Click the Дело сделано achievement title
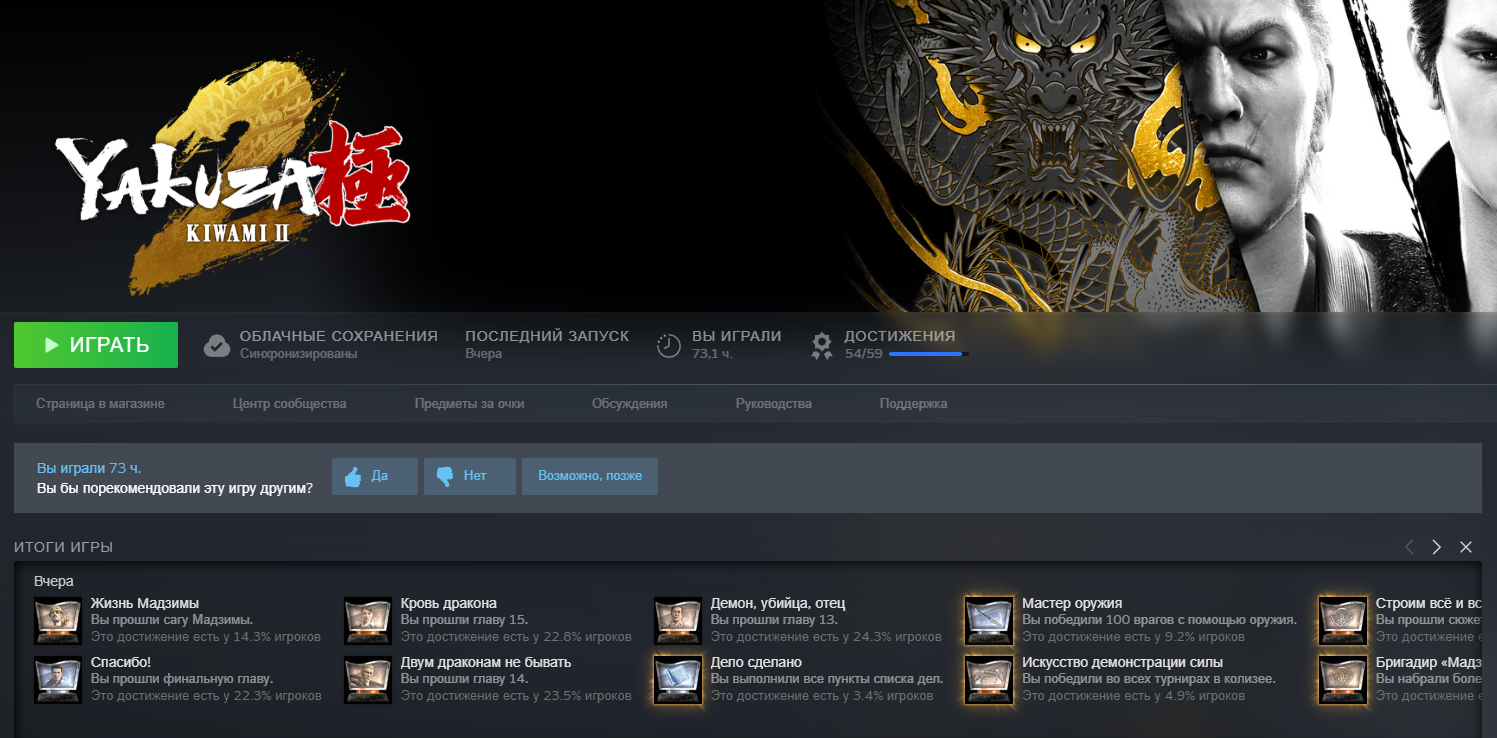The image size is (1497, 738). 756,662
